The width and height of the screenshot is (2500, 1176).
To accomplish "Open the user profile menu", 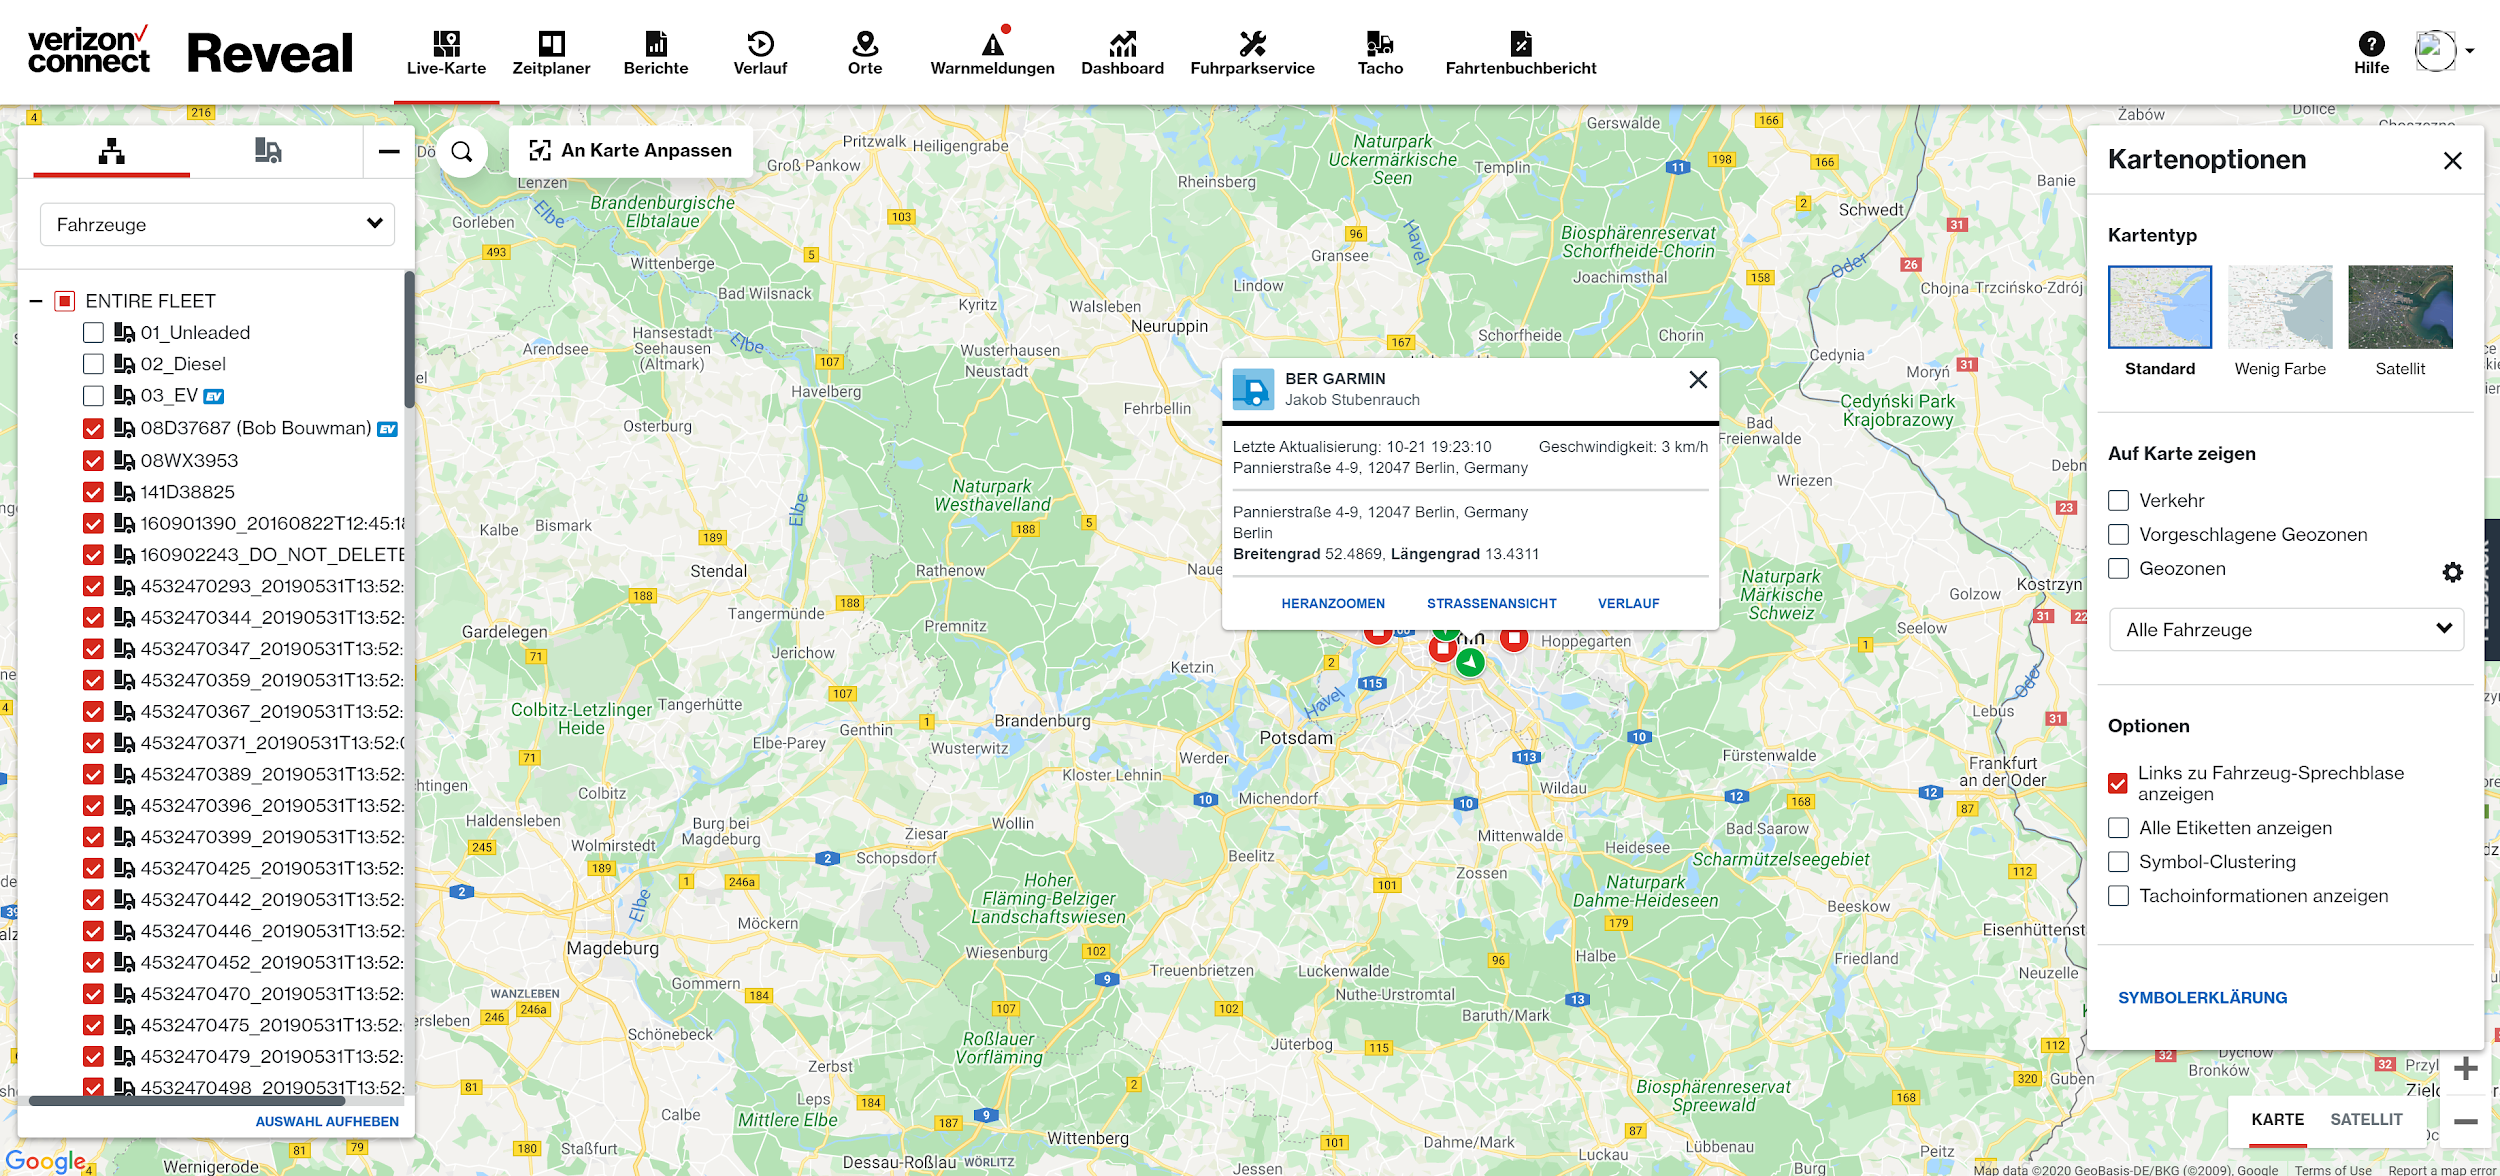I will [2444, 51].
